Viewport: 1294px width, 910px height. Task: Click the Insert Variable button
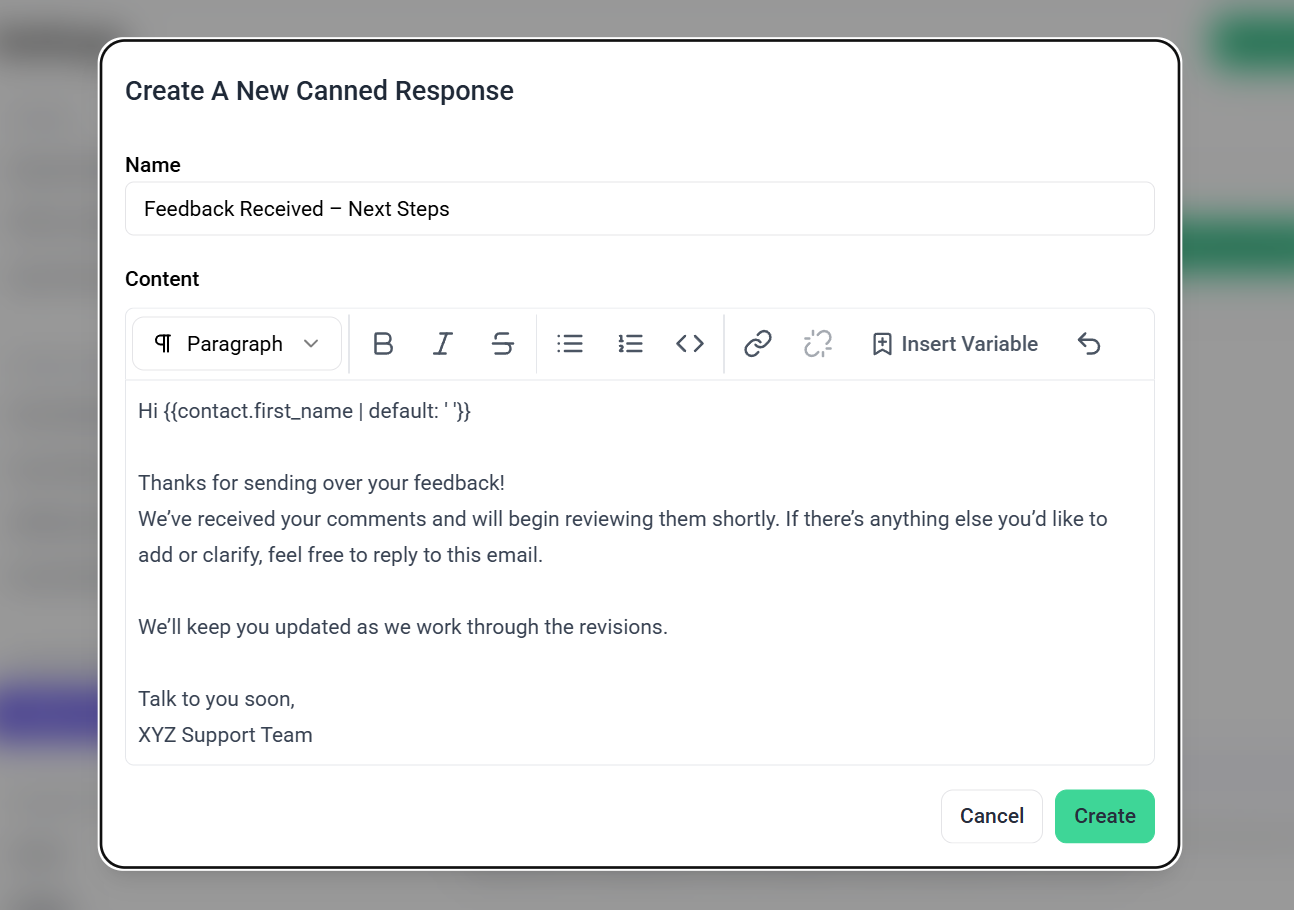tap(955, 344)
